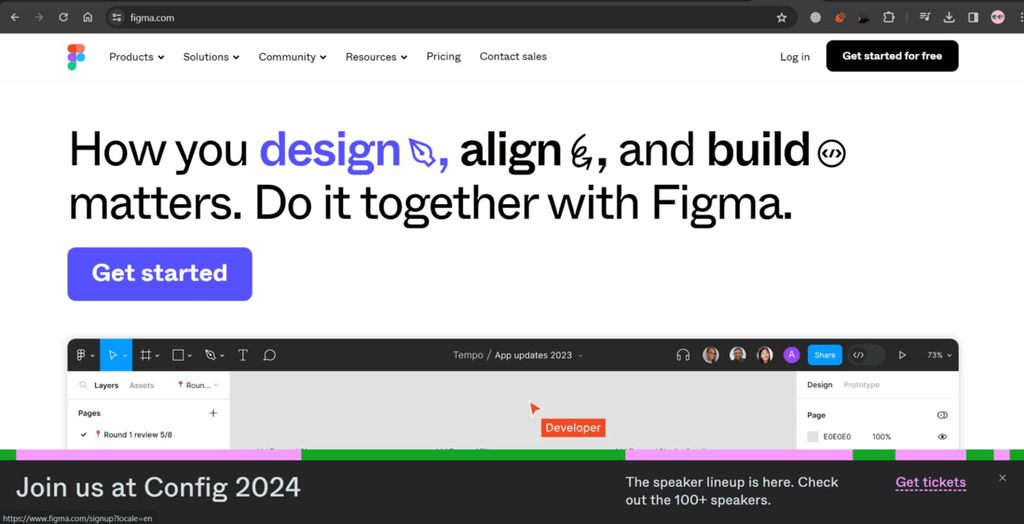Toggle the Dev Mode code switch

pos(866,355)
